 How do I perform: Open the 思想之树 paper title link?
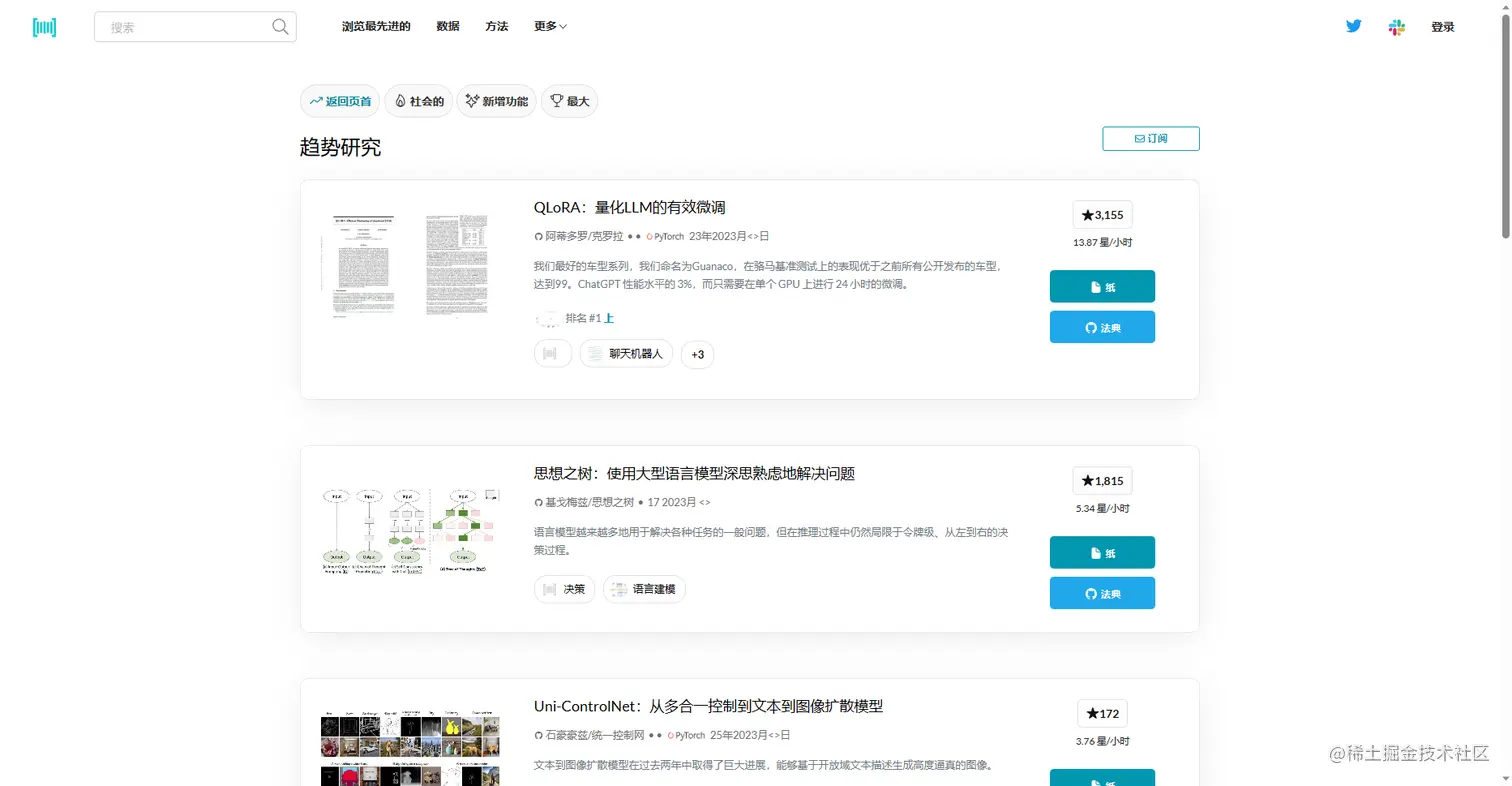point(694,474)
